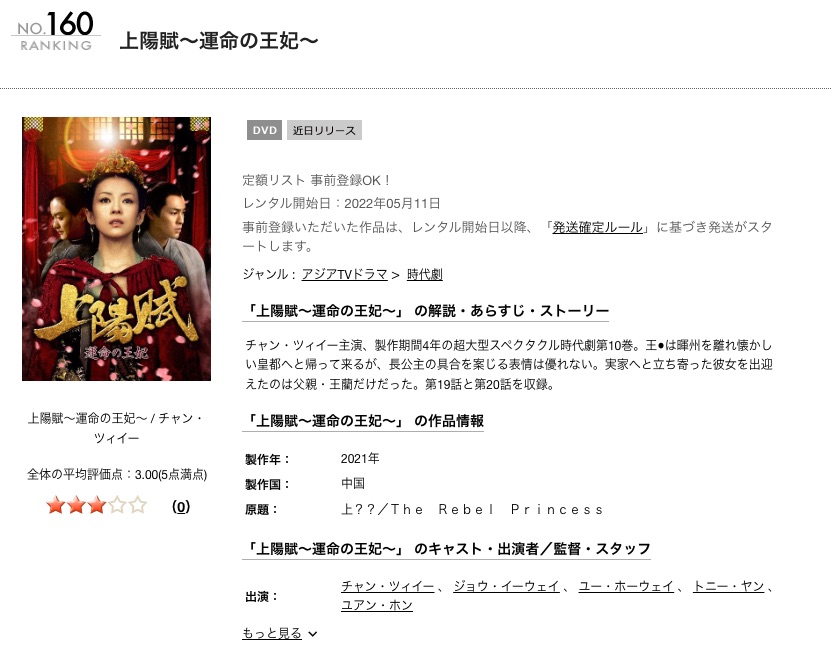831x654 pixels.
Task: Open cast member チャン・ツィイー link
Action: [x=387, y=586]
